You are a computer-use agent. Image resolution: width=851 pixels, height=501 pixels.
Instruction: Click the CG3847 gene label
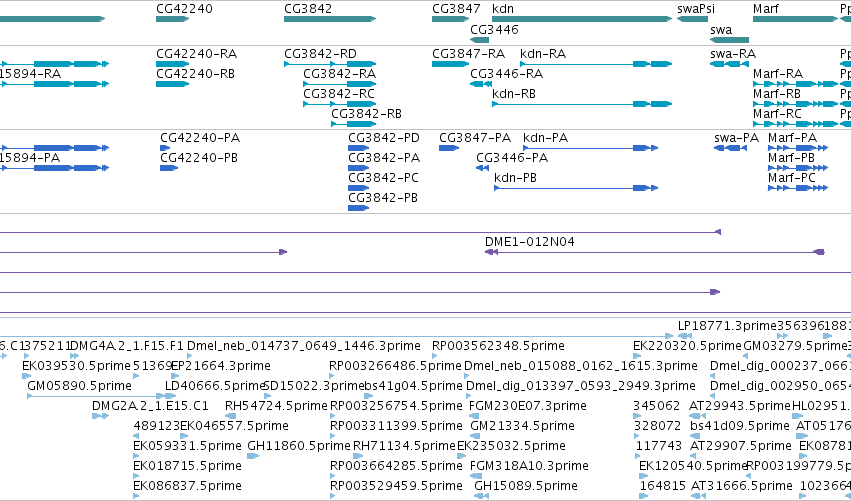click(456, 9)
